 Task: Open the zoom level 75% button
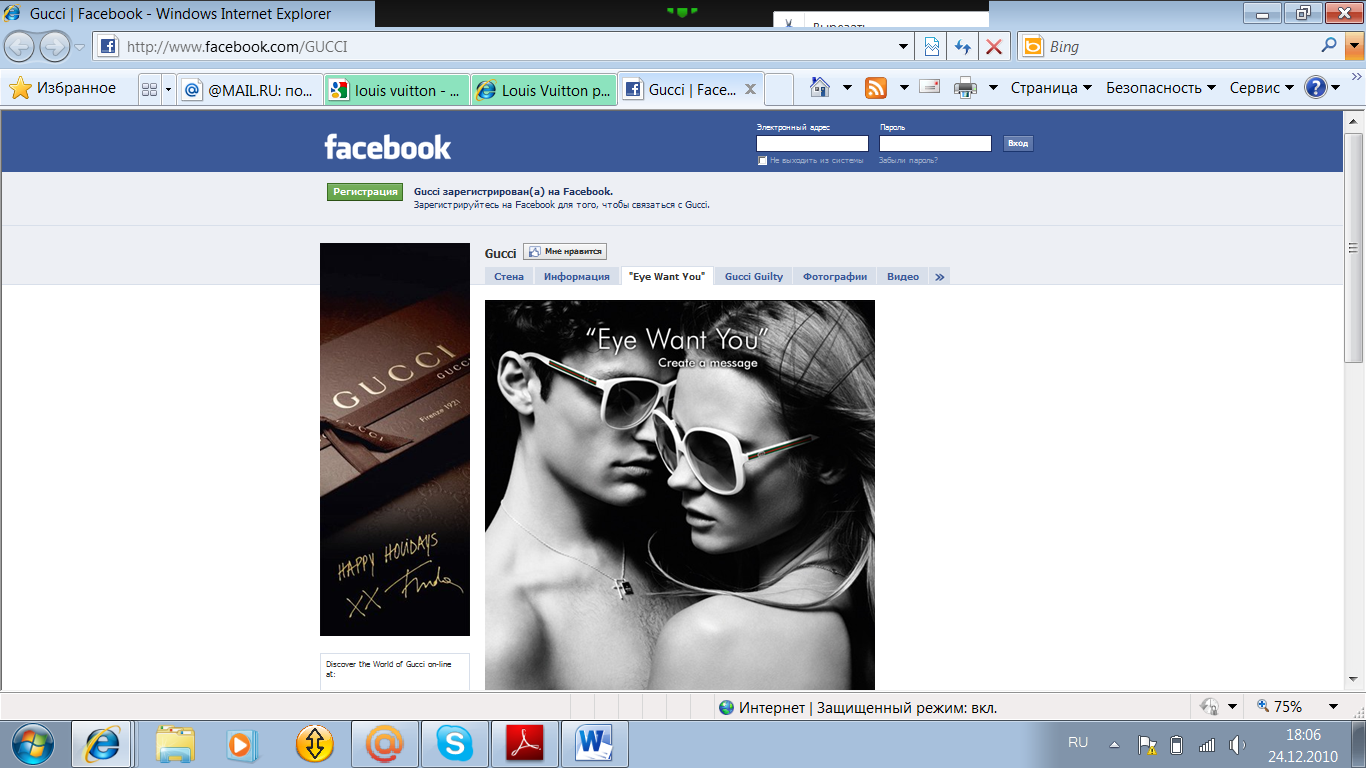point(1280,707)
